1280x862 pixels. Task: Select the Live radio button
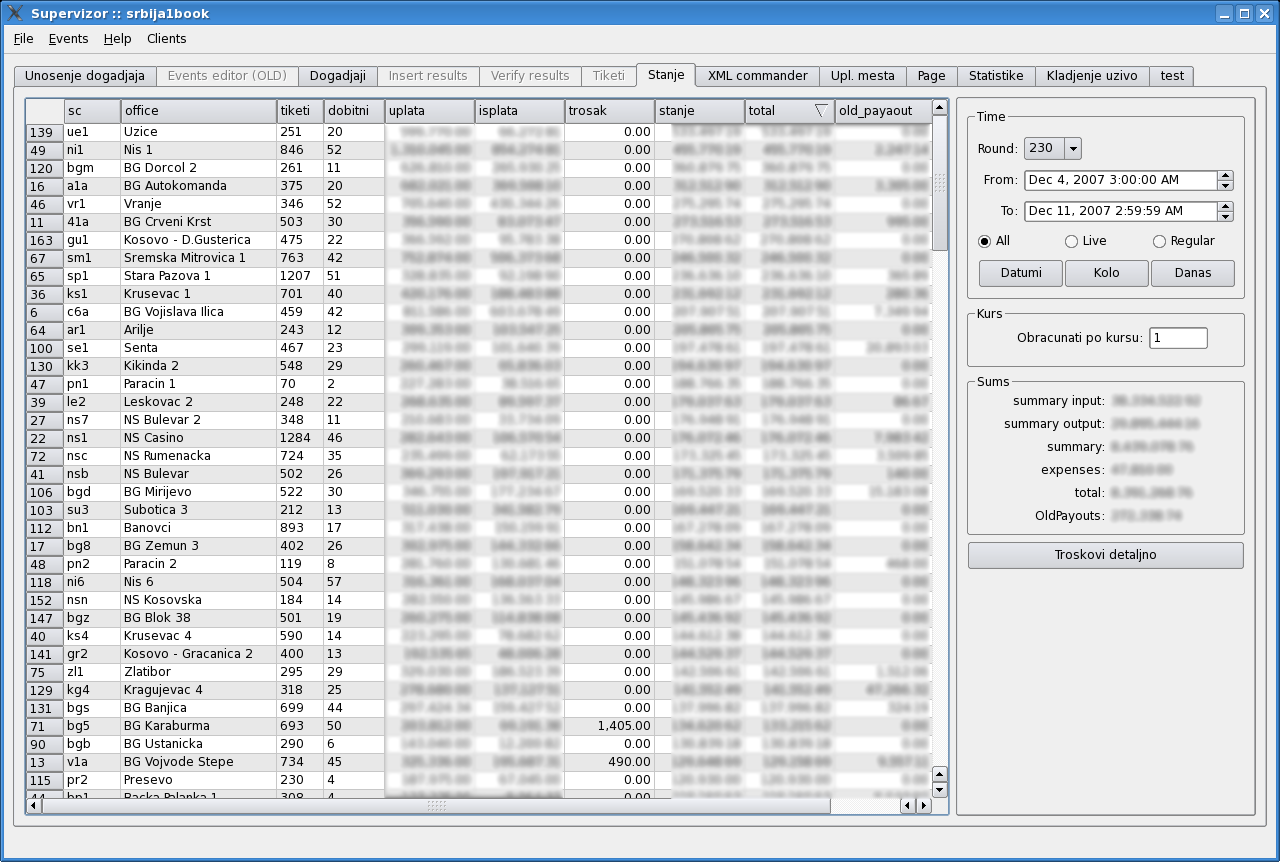click(x=1071, y=241)
